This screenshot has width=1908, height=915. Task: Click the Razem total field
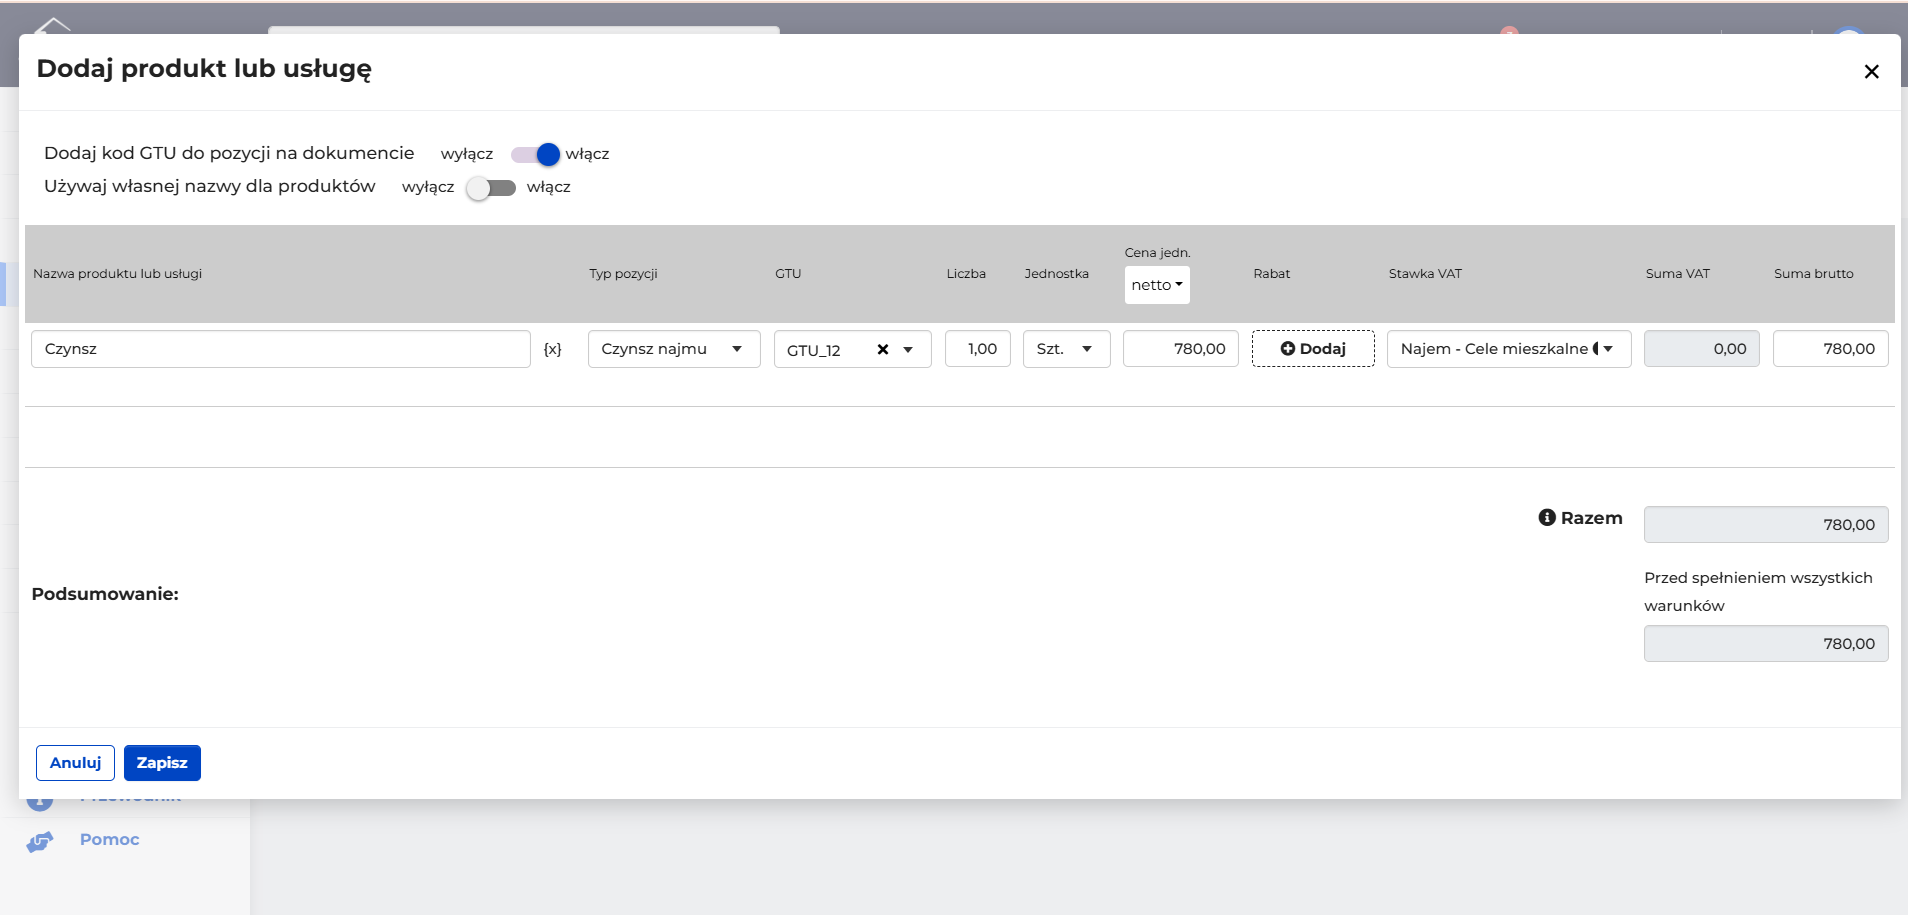point(1766,525)
